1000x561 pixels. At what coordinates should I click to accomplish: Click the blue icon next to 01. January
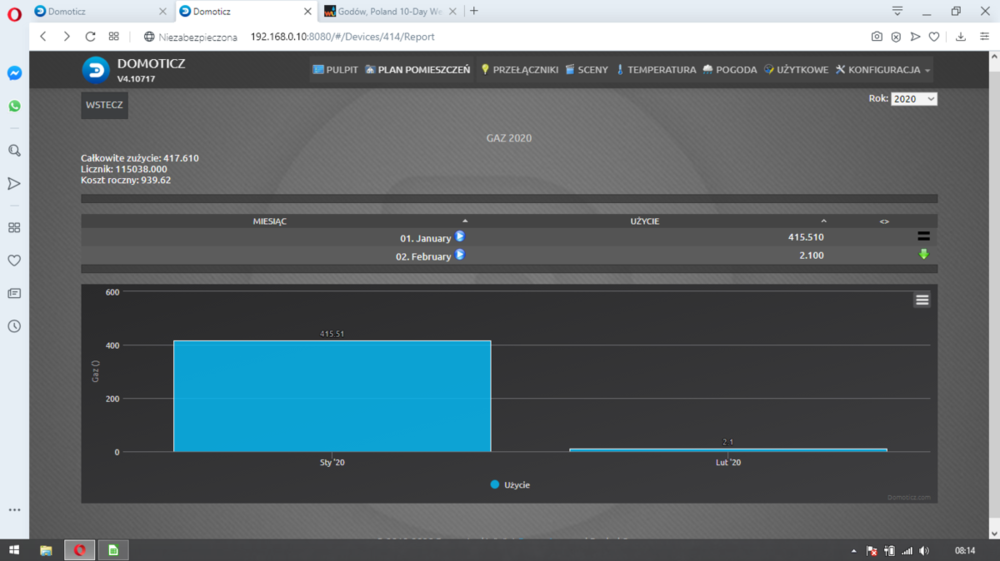(460, 237)
